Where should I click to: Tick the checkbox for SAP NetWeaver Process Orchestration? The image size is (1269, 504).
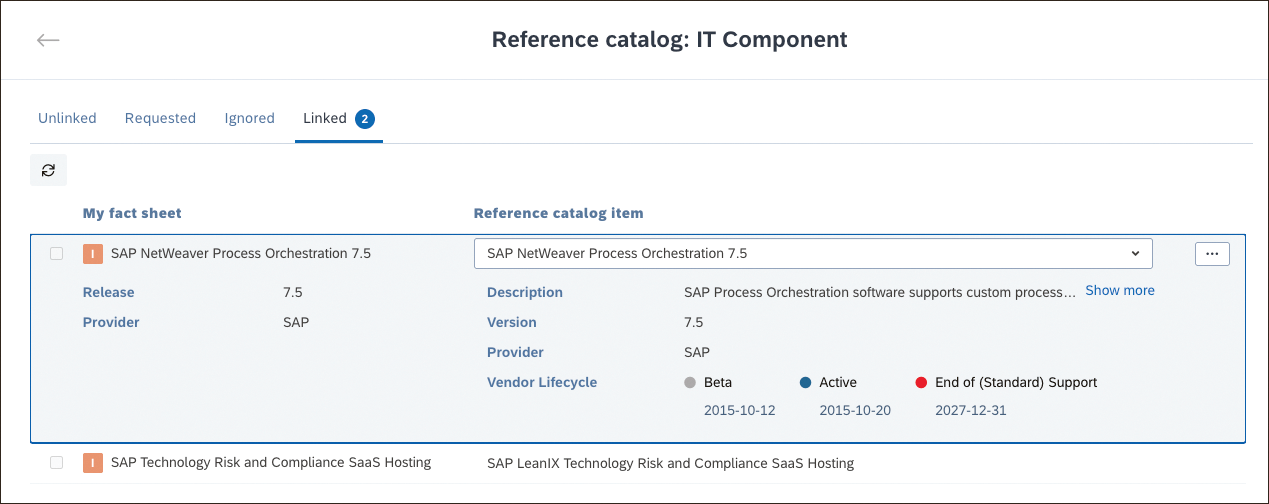click(57, 254)
